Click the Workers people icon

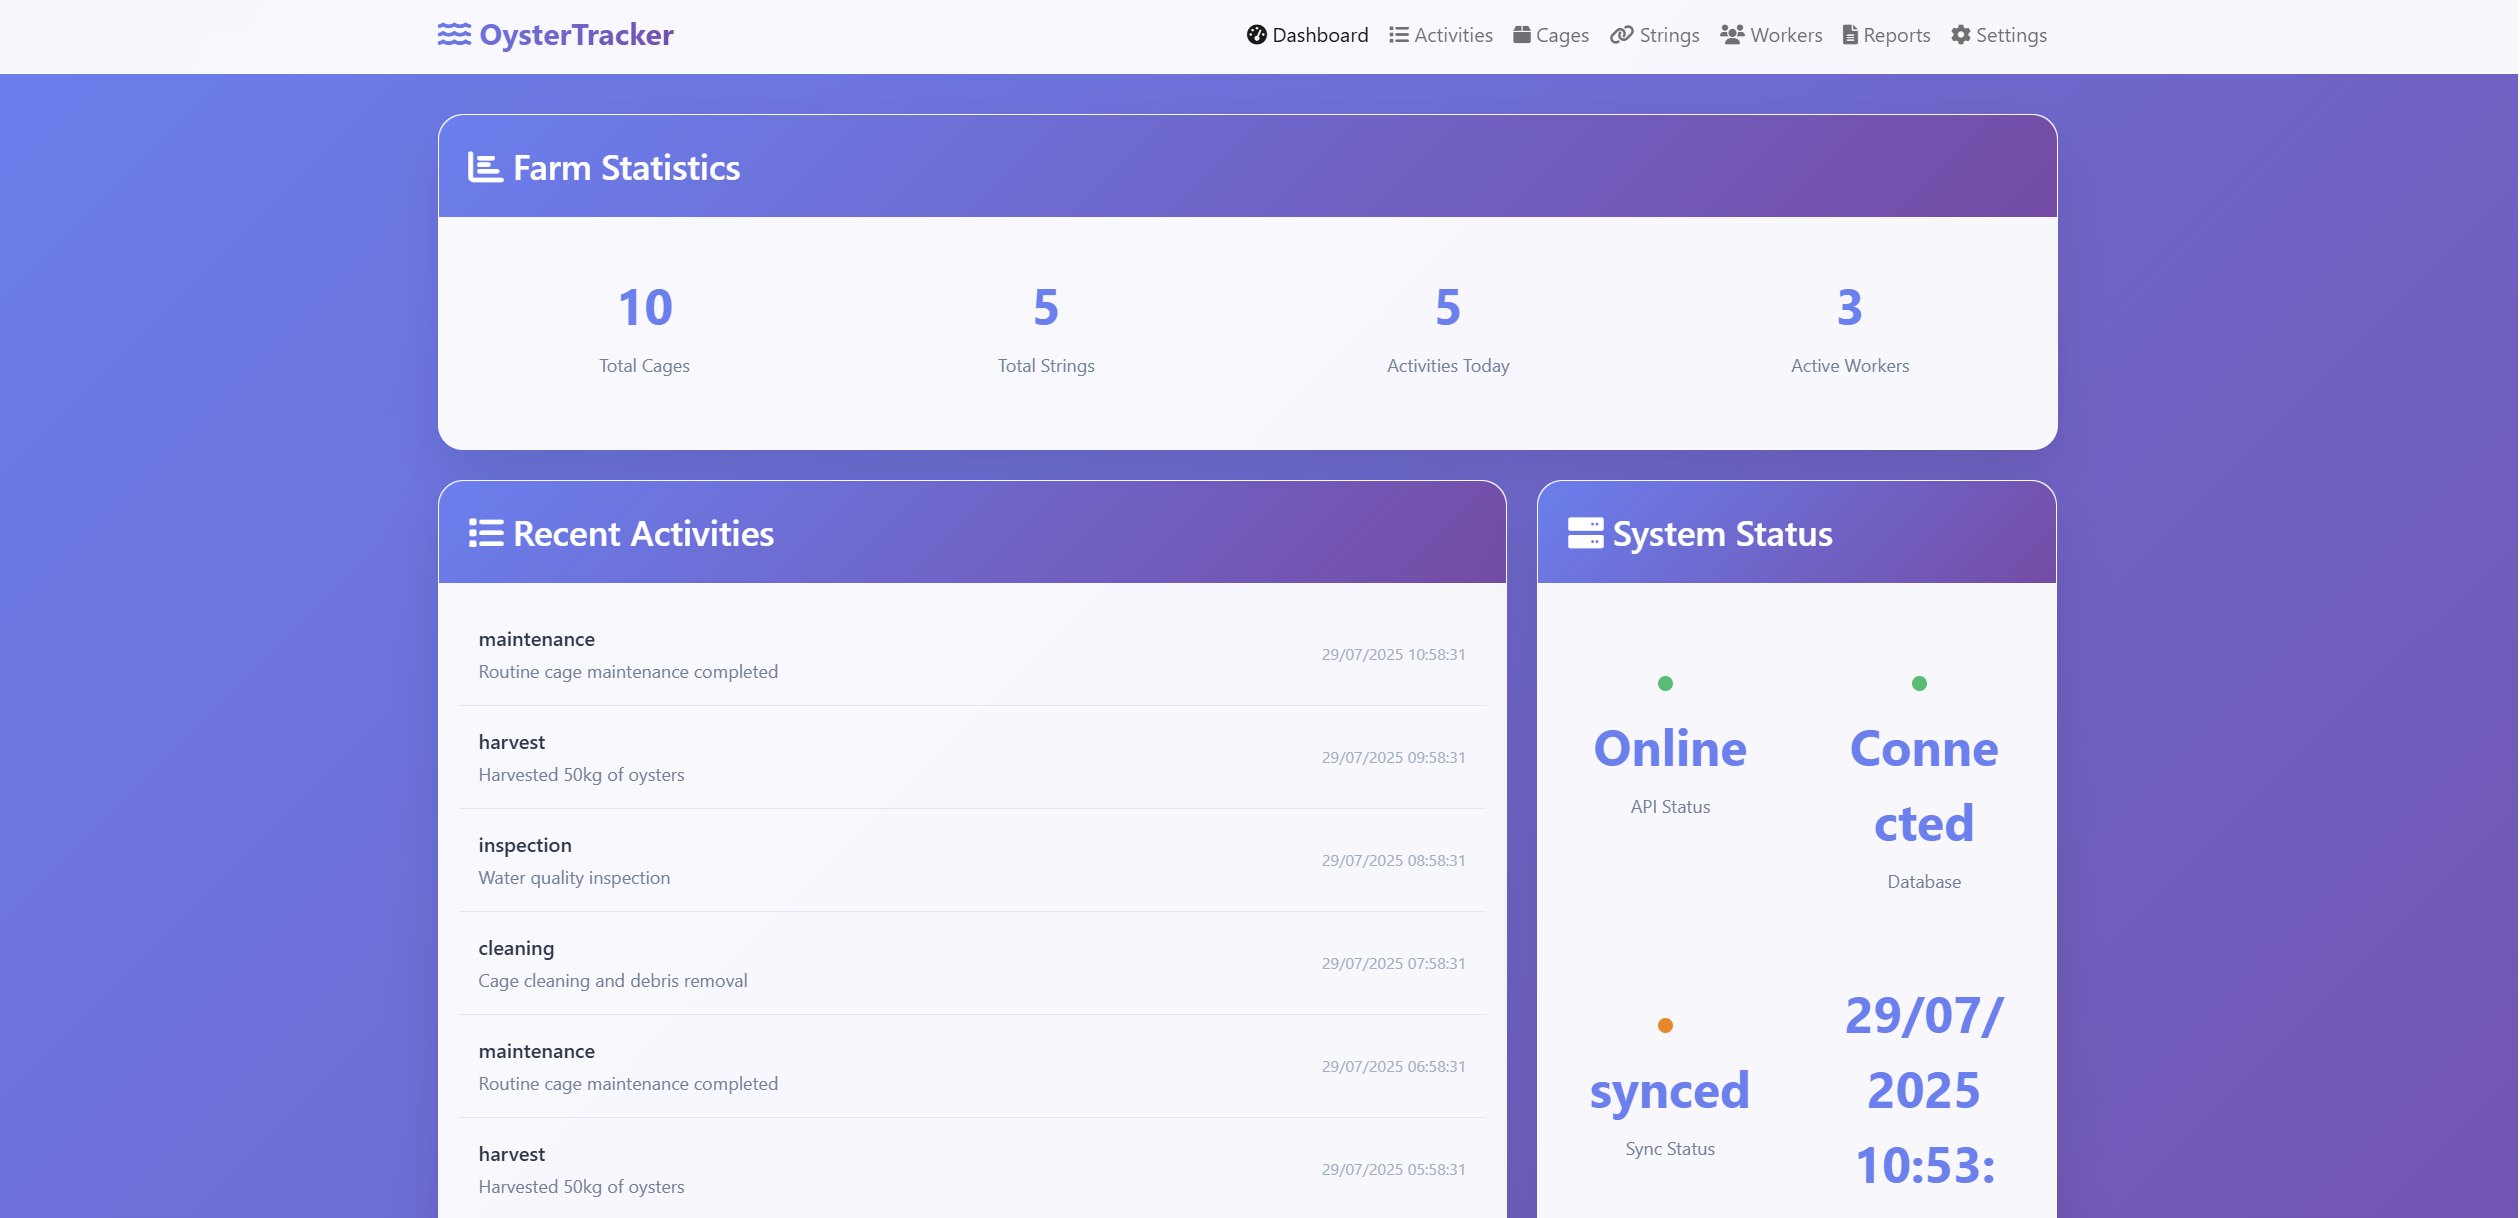pos(1732,35)
